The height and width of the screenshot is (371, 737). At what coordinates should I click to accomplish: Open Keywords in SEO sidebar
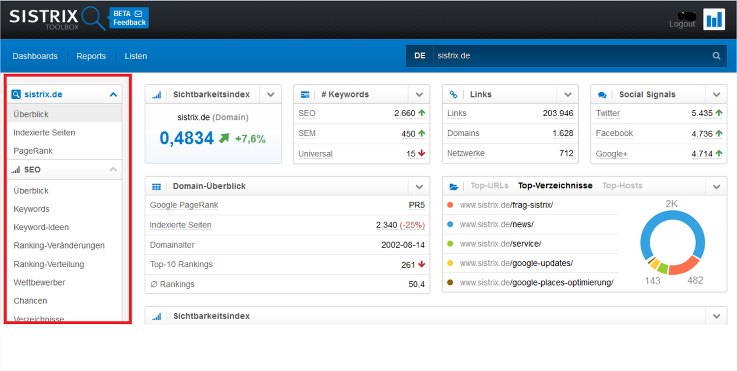[x=31, y=209]
